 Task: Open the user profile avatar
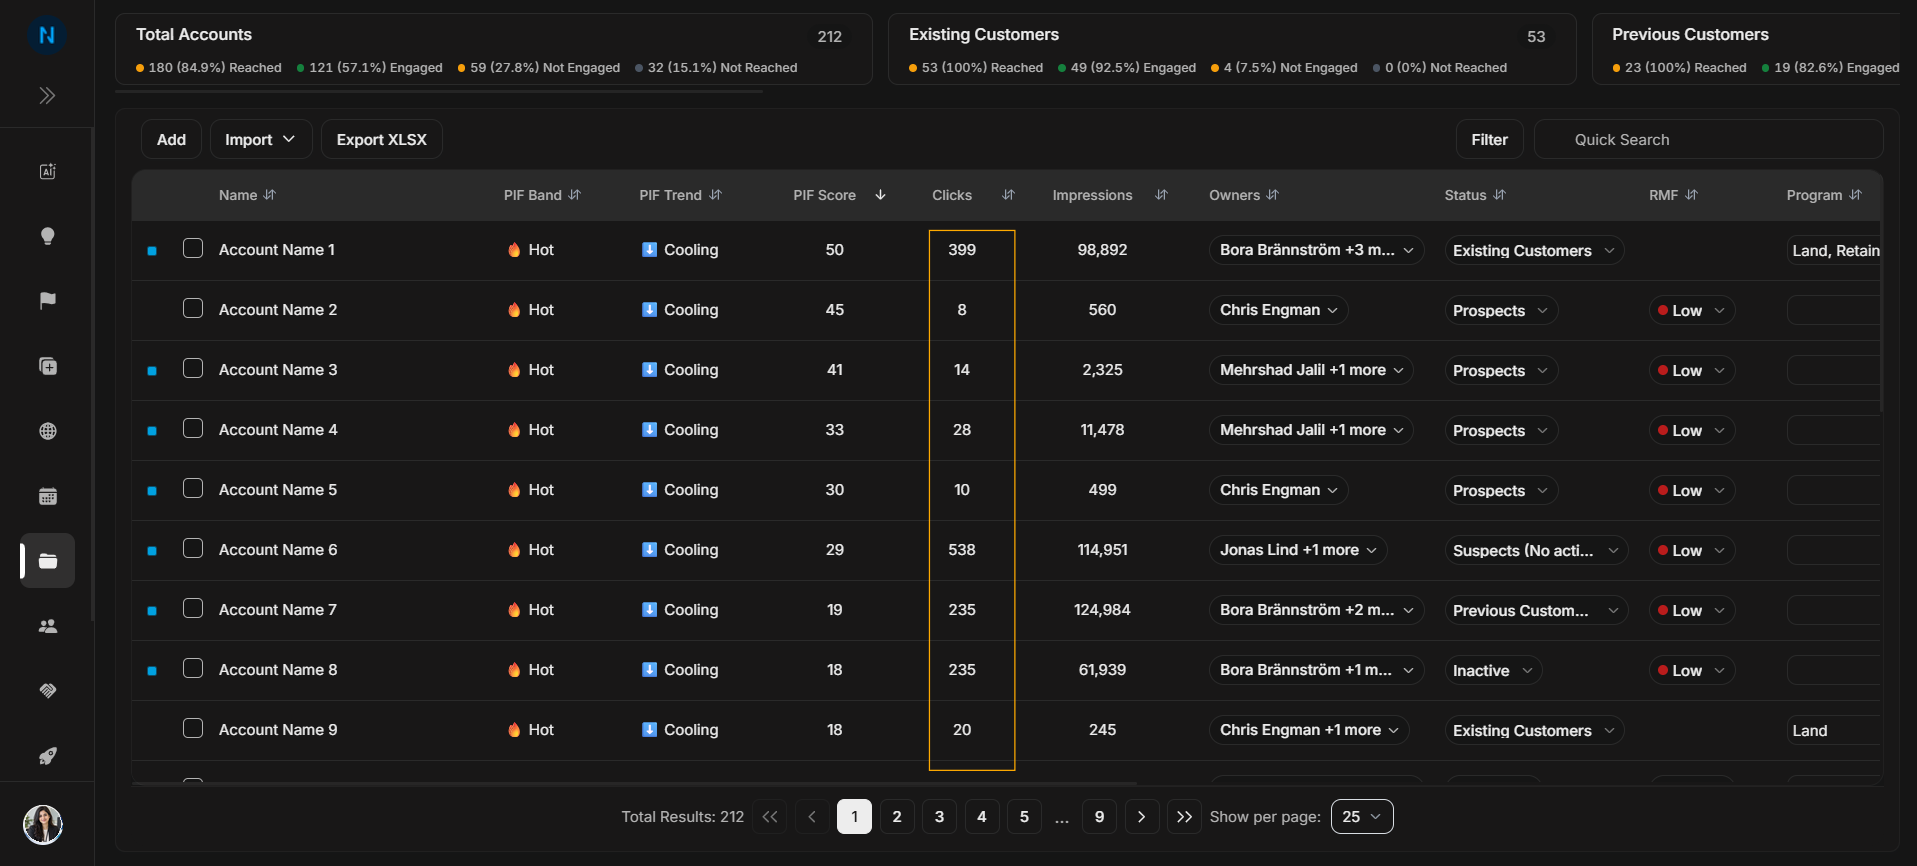(x=43, y=825)
